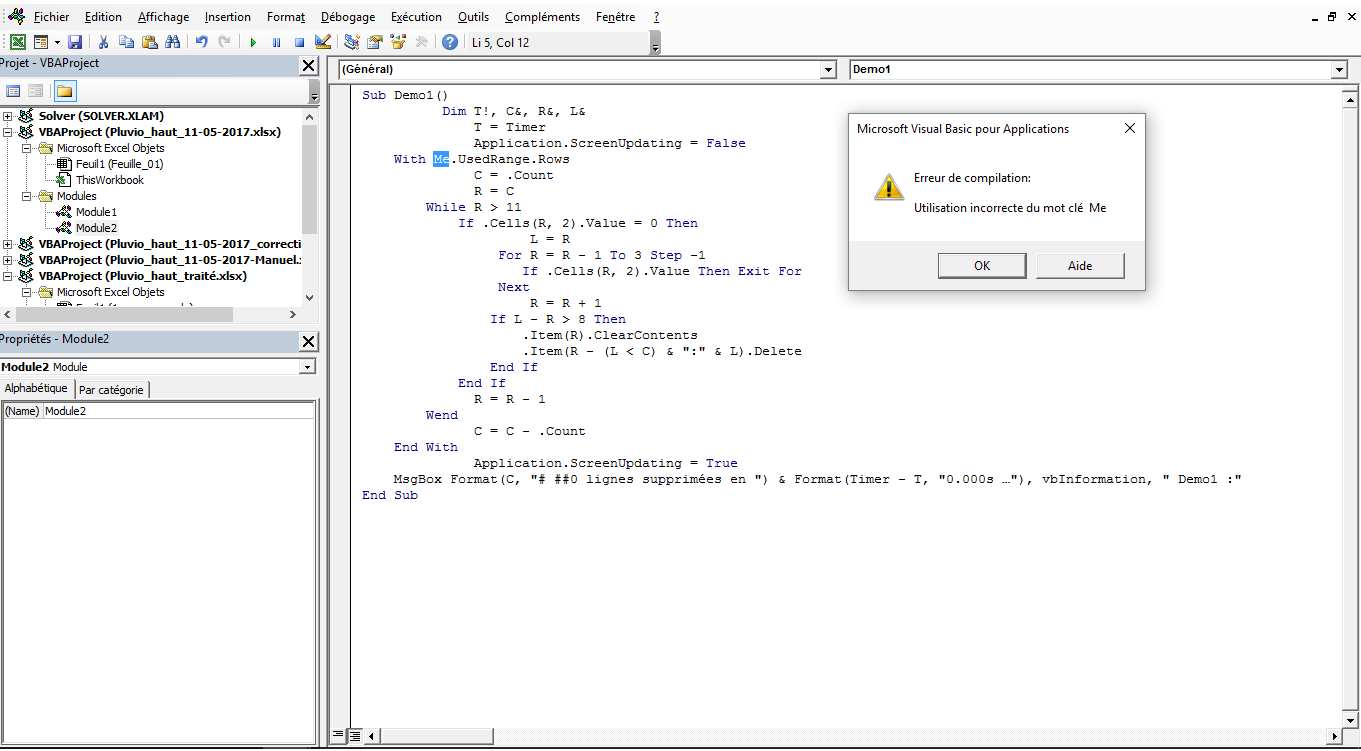Open the insert object dropdown arrow
Viewport: 1361px width, 751px height.
tap(57, 42)
